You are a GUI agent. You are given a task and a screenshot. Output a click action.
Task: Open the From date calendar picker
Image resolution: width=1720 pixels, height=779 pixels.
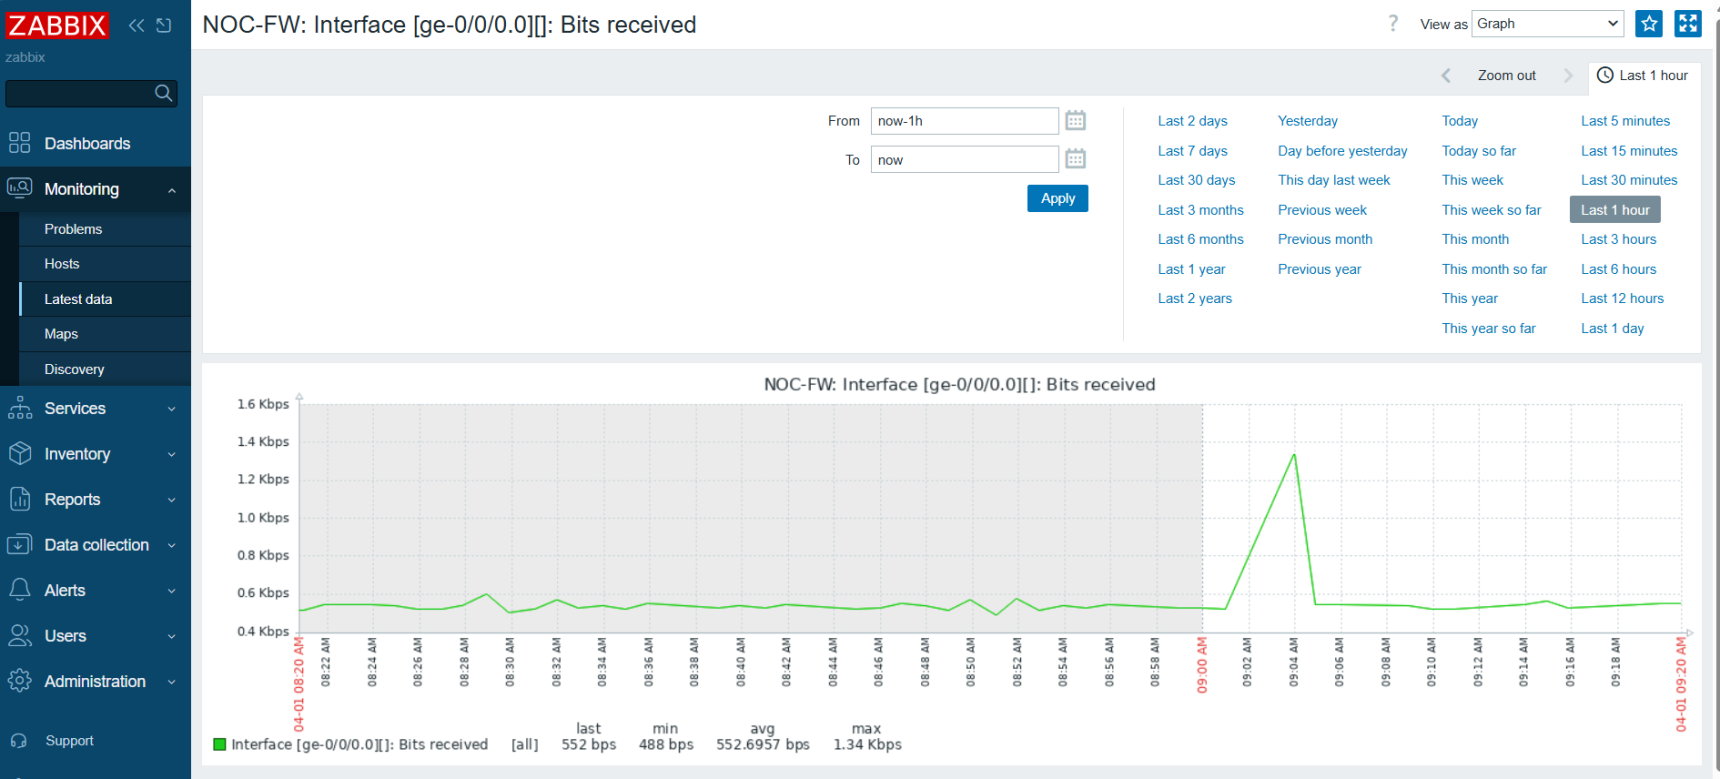pos(1076,121)
